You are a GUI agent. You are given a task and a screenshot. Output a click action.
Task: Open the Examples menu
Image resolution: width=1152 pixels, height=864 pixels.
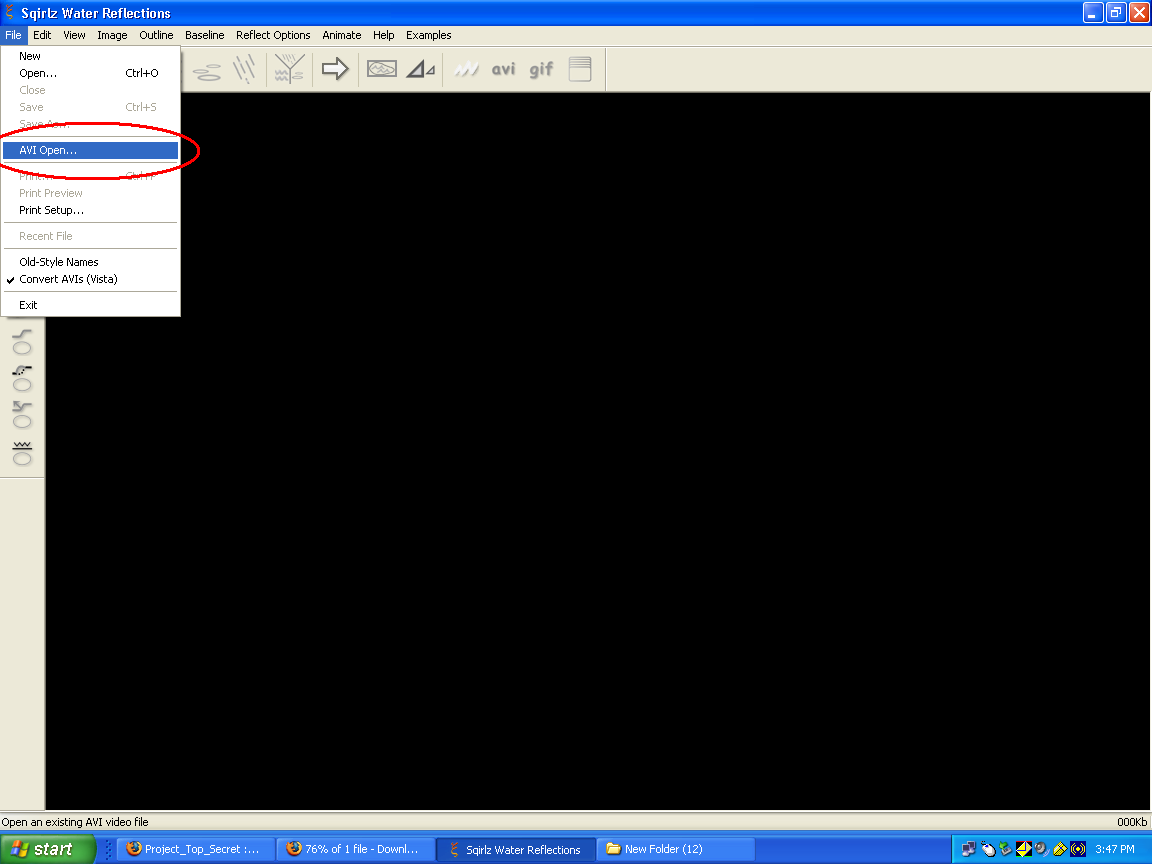pos(428,35)
